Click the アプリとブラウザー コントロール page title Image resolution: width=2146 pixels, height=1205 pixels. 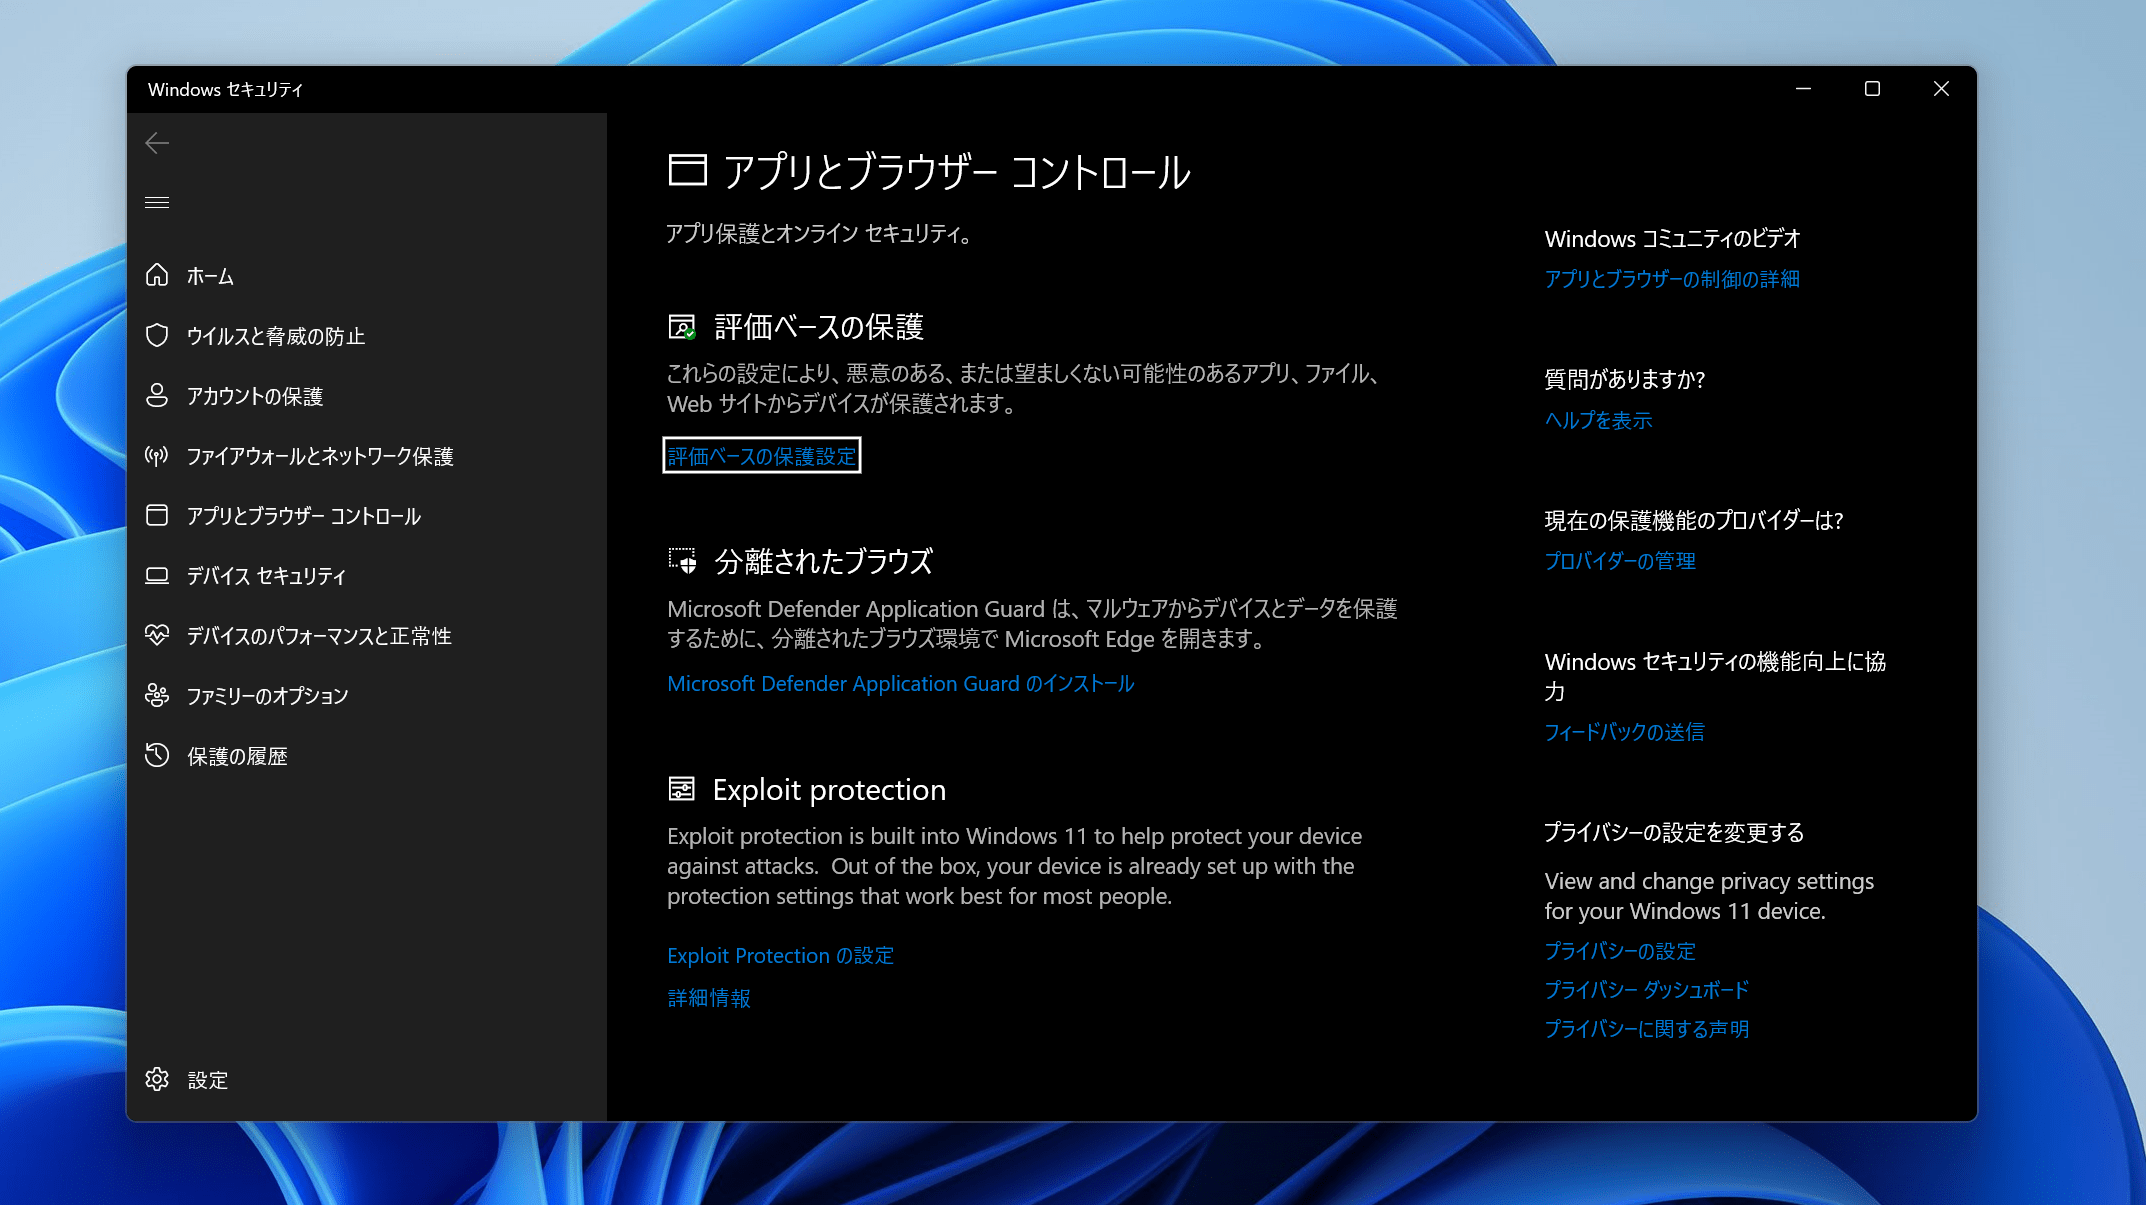[957, 171]
